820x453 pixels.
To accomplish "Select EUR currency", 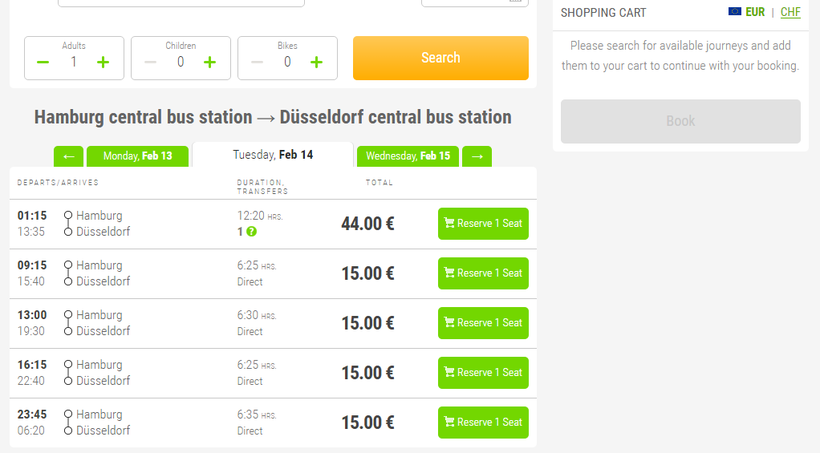I will 748,12.
